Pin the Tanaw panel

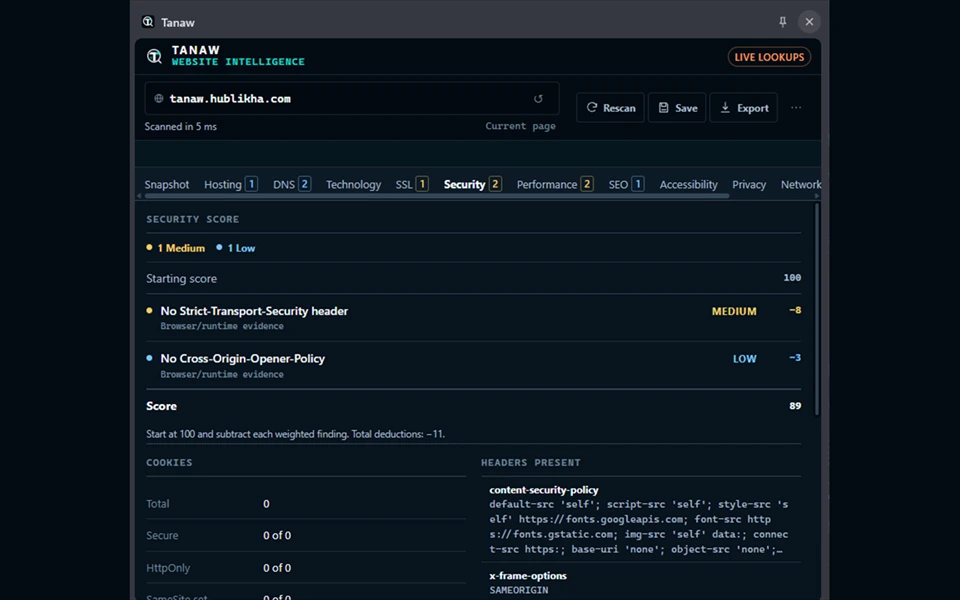(782, 22)
